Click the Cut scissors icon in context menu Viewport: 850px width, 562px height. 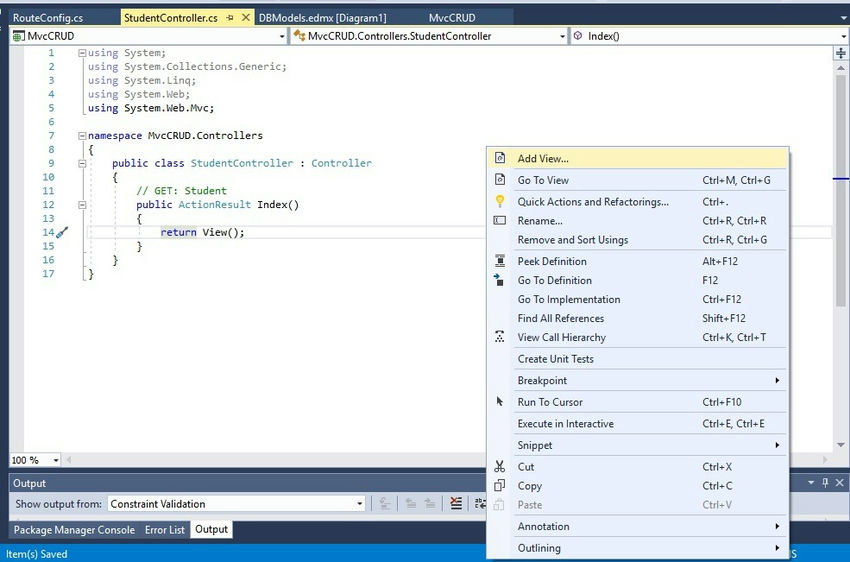500,467
